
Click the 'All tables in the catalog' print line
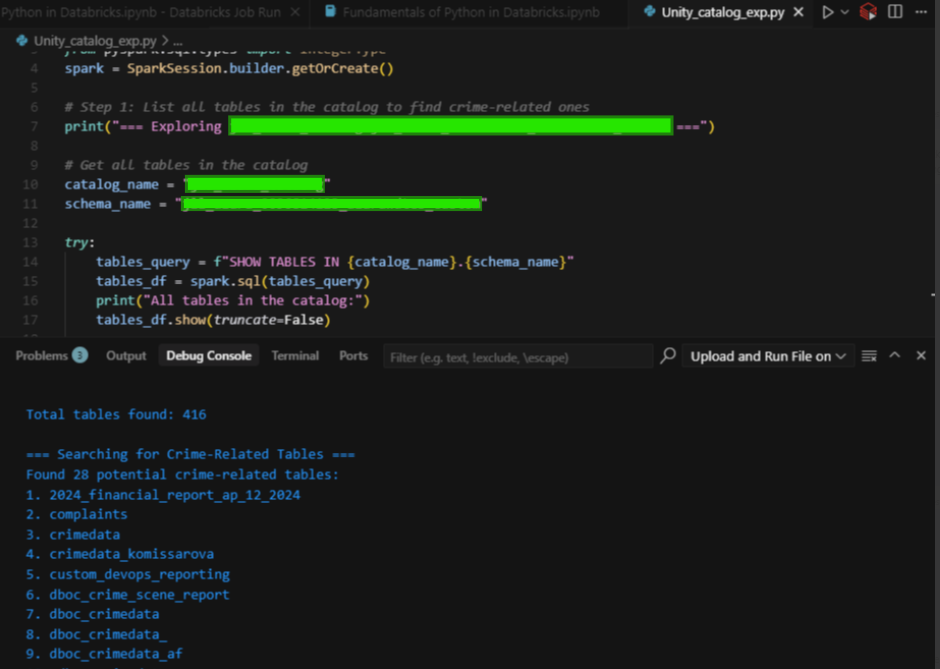click(233, 300)
